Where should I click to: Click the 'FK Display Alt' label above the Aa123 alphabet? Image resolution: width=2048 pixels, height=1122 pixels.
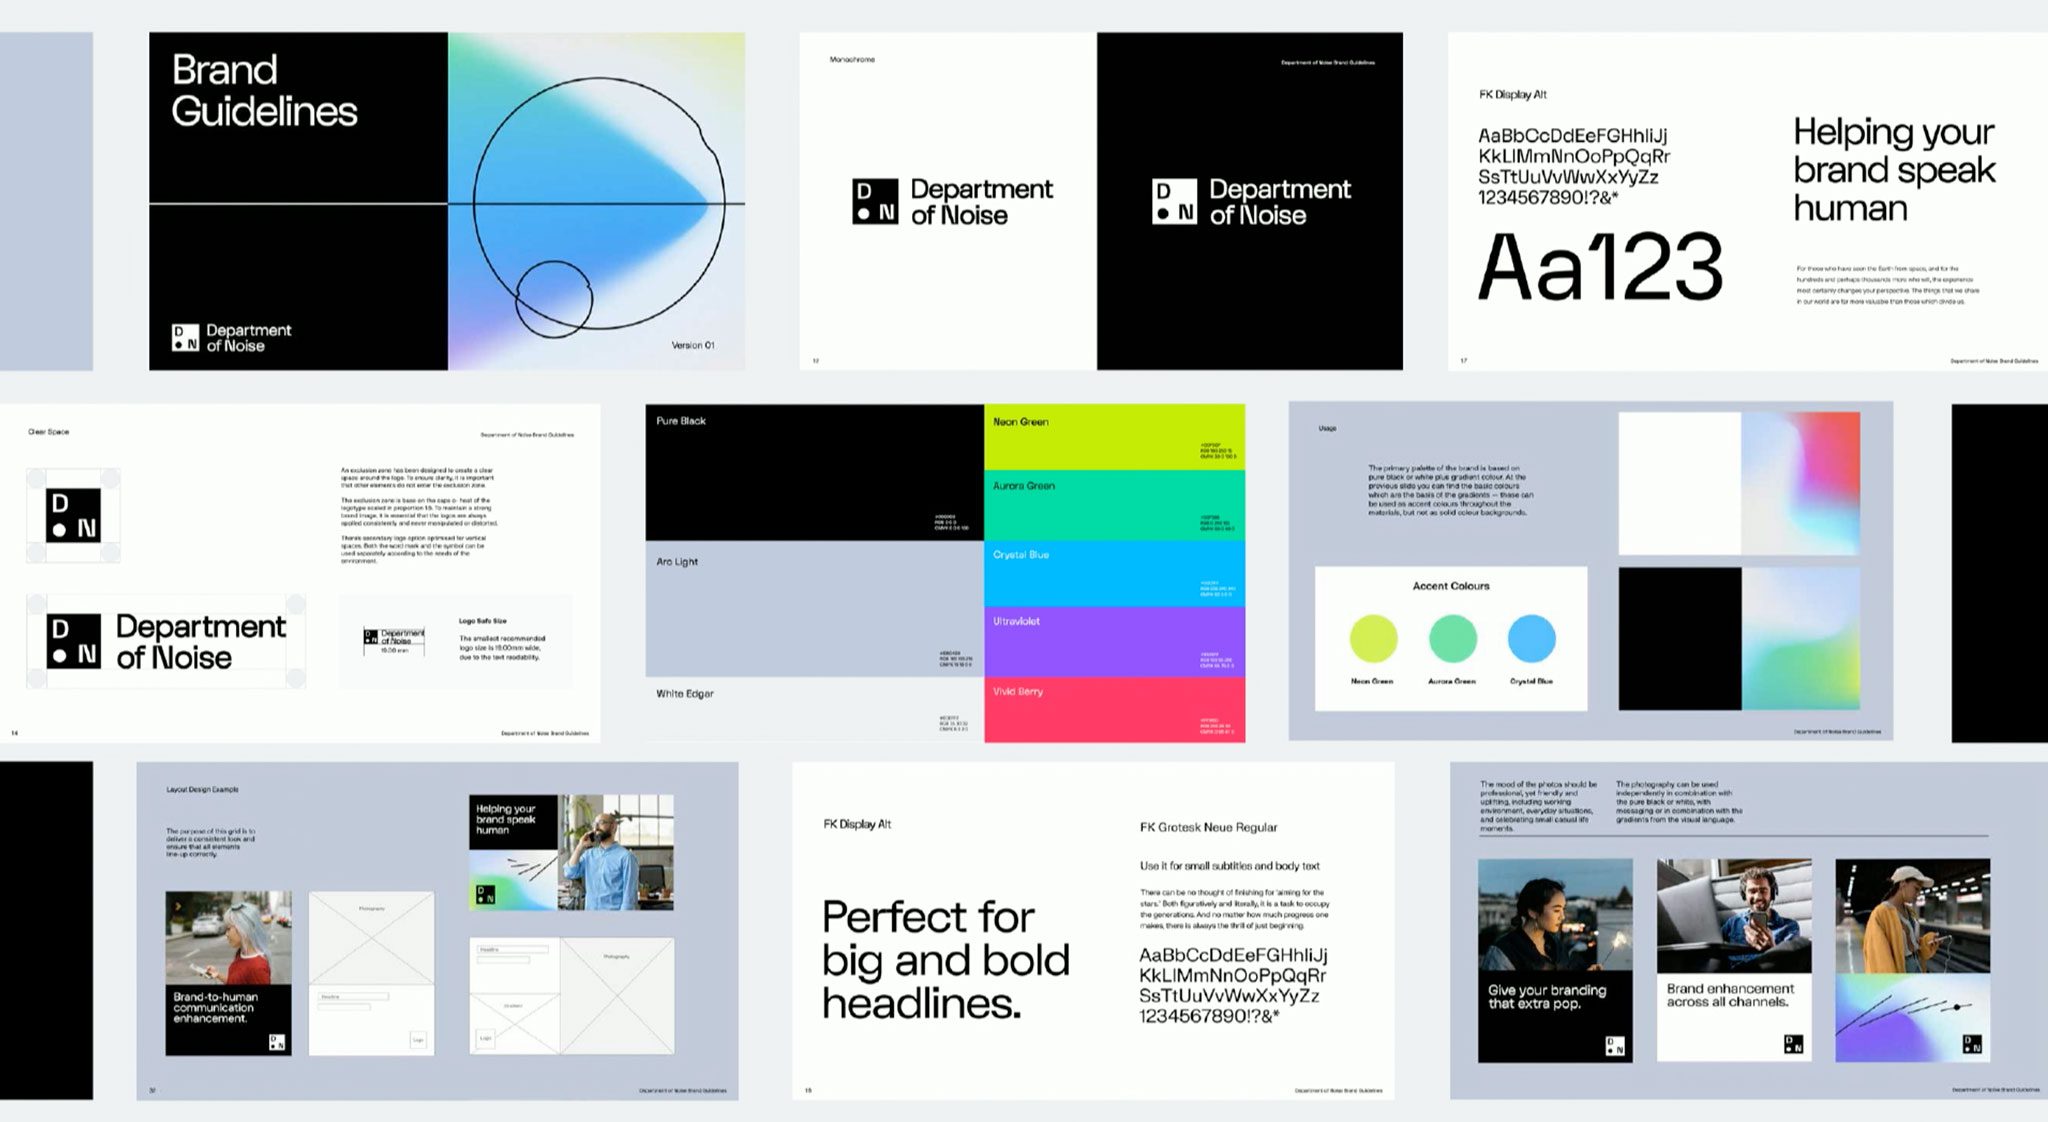tap(1512, 95)
